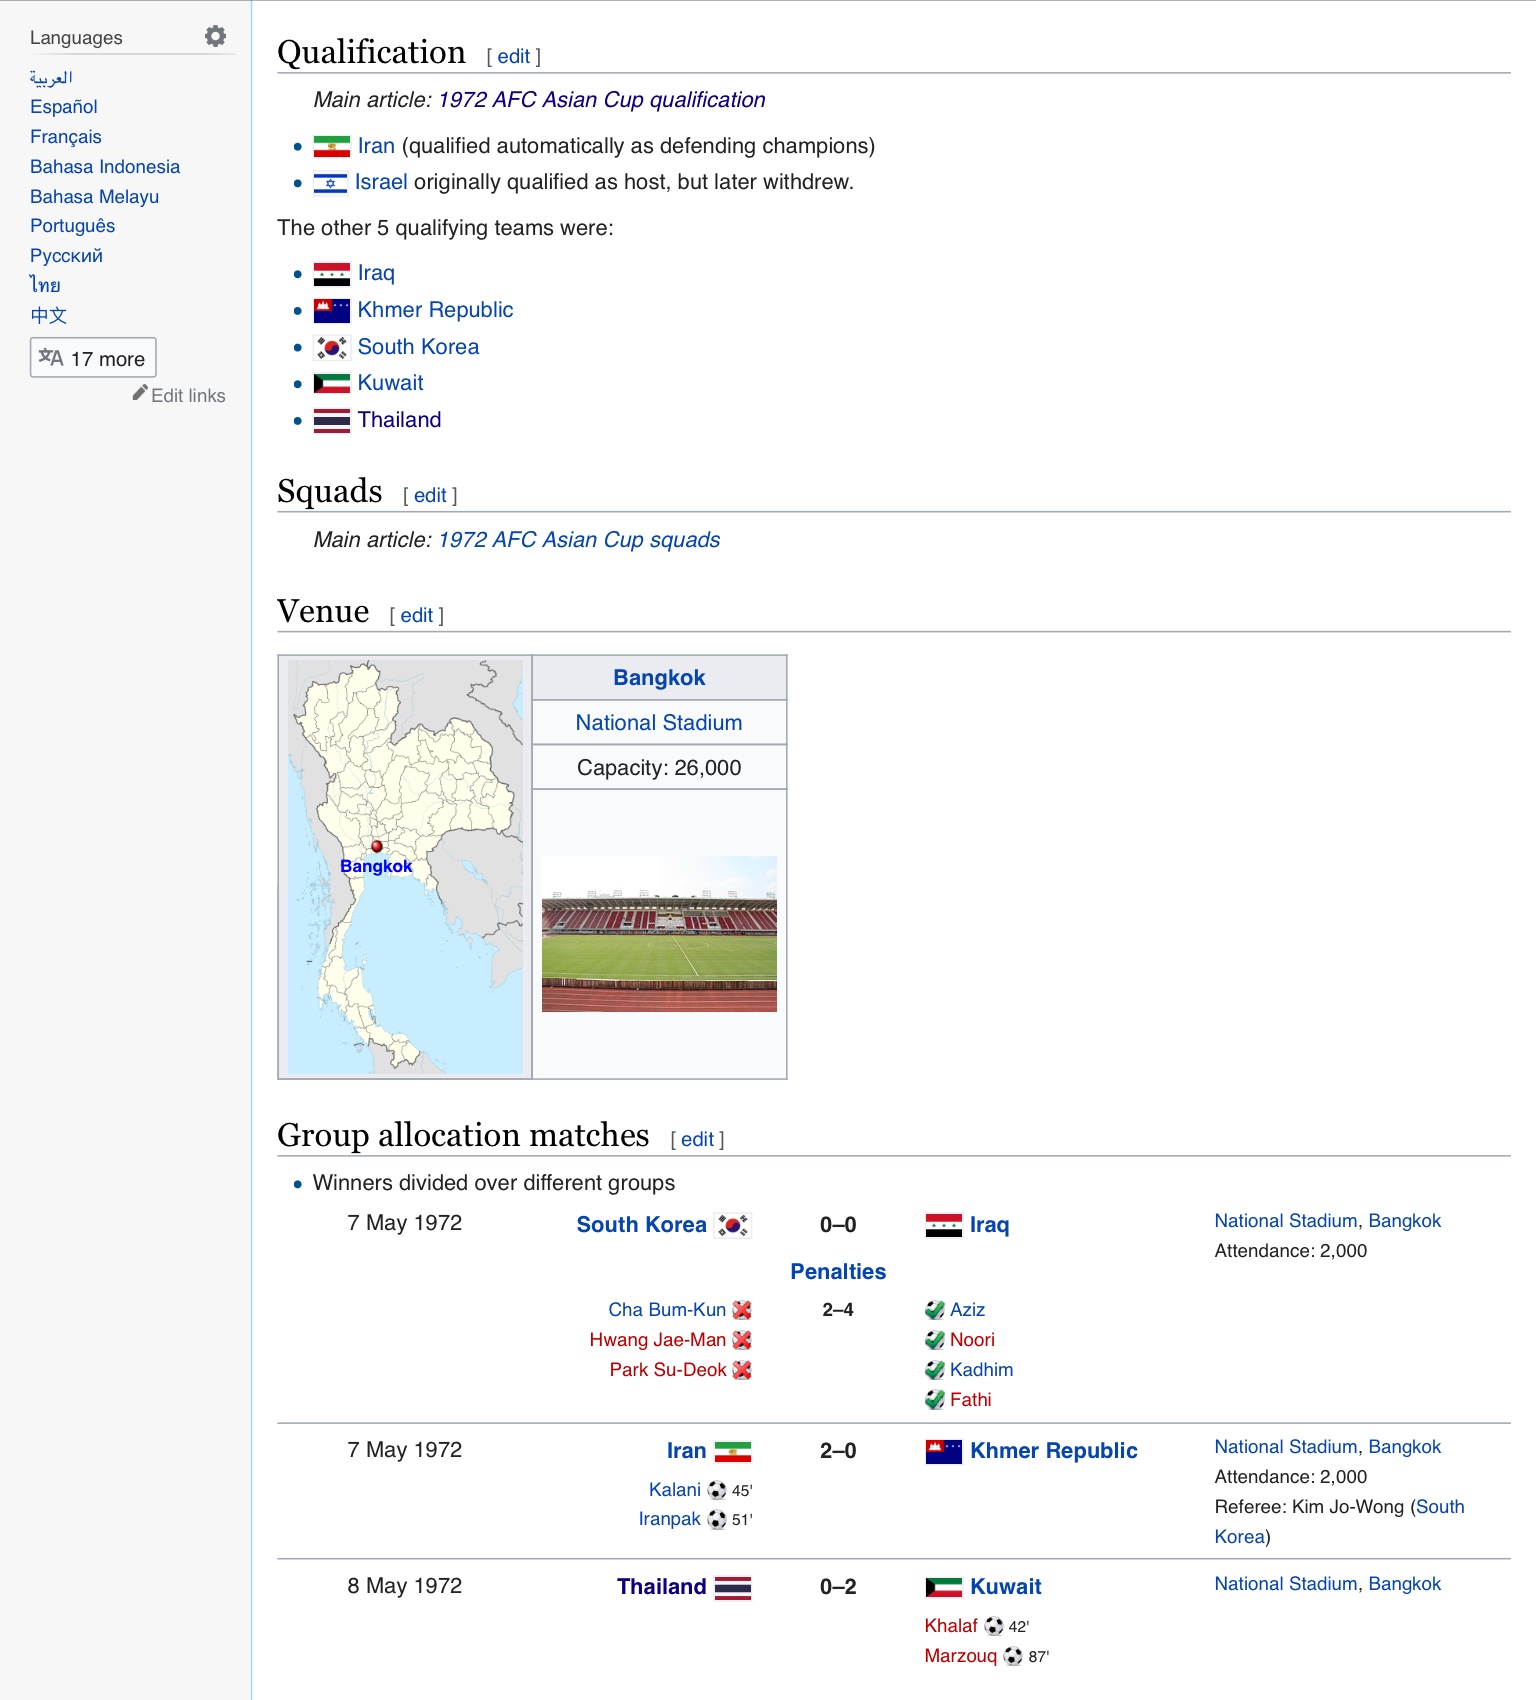The width and height of the screenshot is (1536, 1700).
Task: Click the Iran flag in the match row
Action: pyautogui.click(x=733, y=1451)
